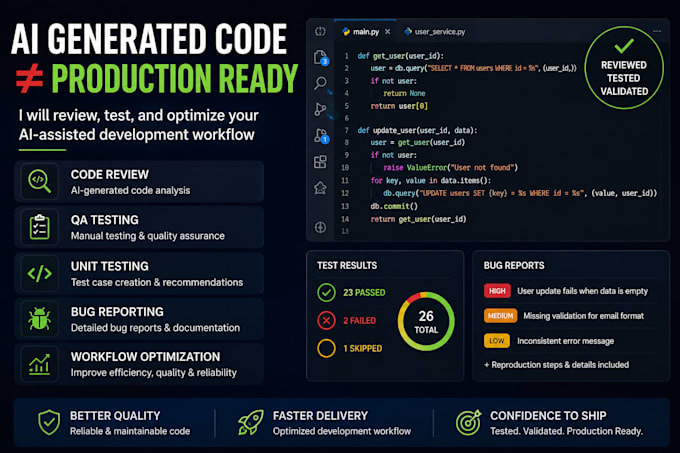Click the Bug Reporting green bug icon
The image size is (680, 453).
point(39,319)
